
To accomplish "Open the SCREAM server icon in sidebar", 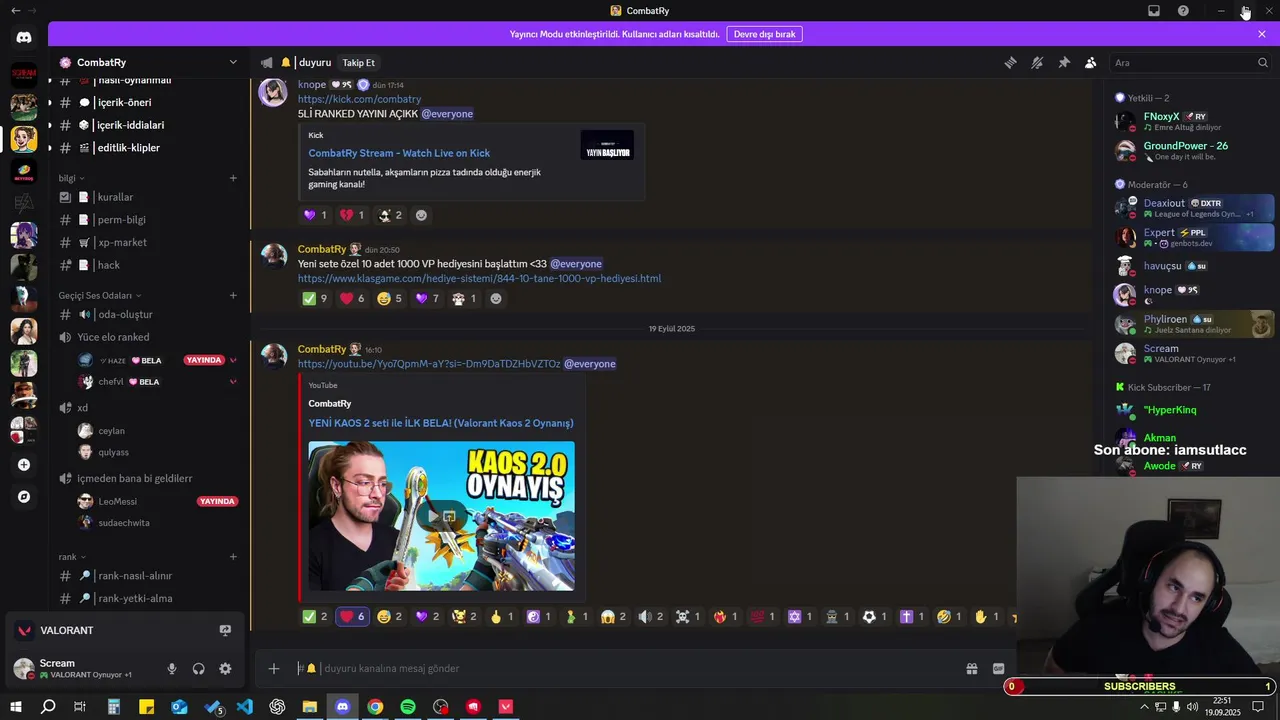I will tap(24, 74).
